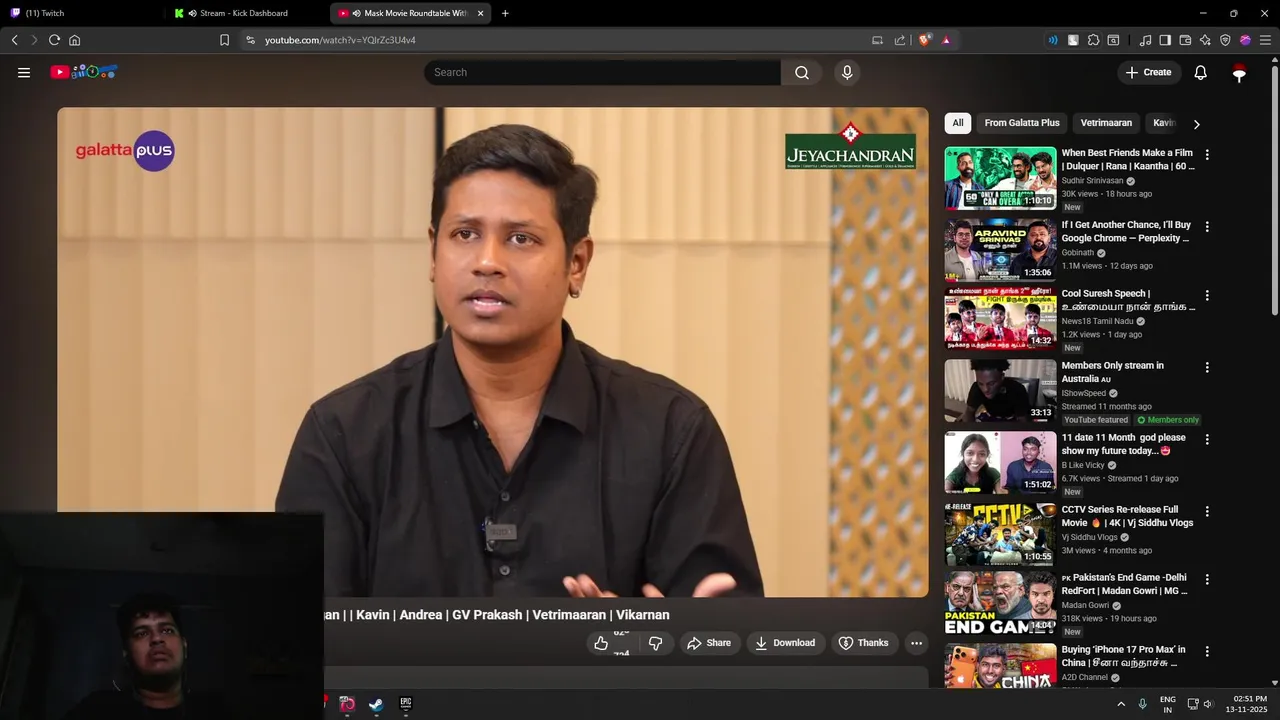Select the Kavin filter chip
The width and height of the screenshot is (1280, 720).
[1163, 123]
